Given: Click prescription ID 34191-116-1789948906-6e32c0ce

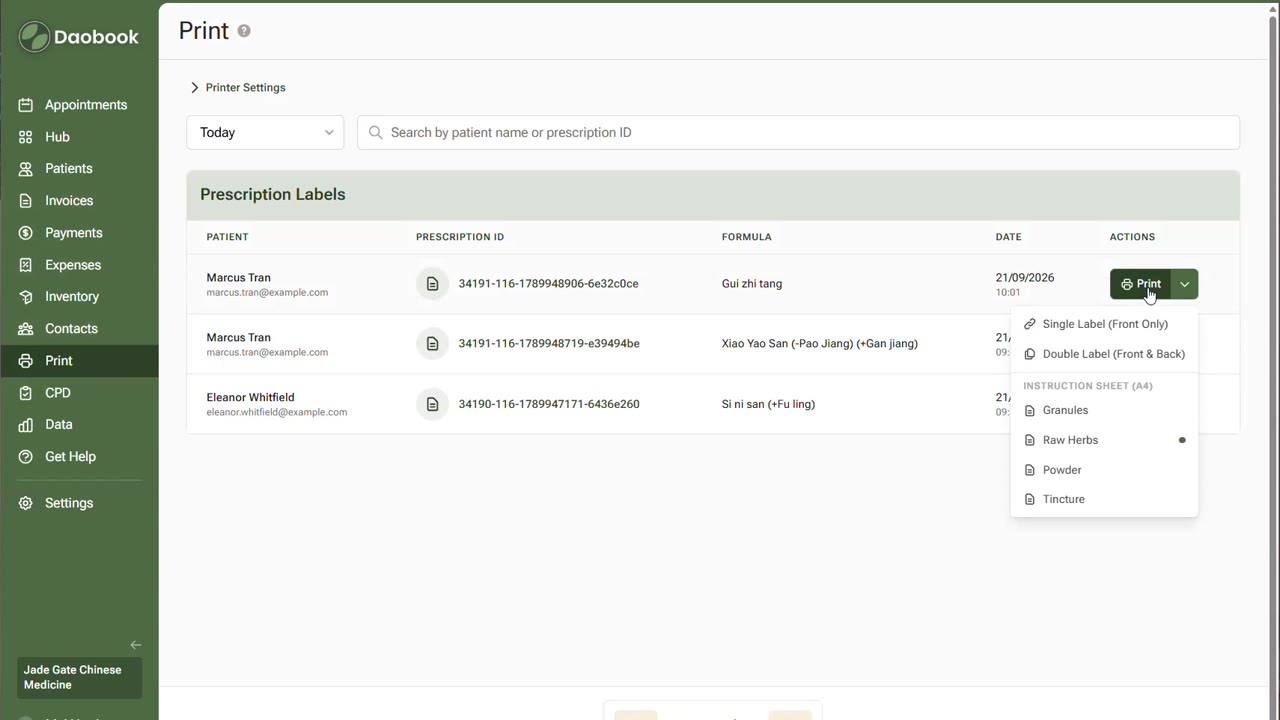Looking at the screenshot, I should click(x=548, y=284).
